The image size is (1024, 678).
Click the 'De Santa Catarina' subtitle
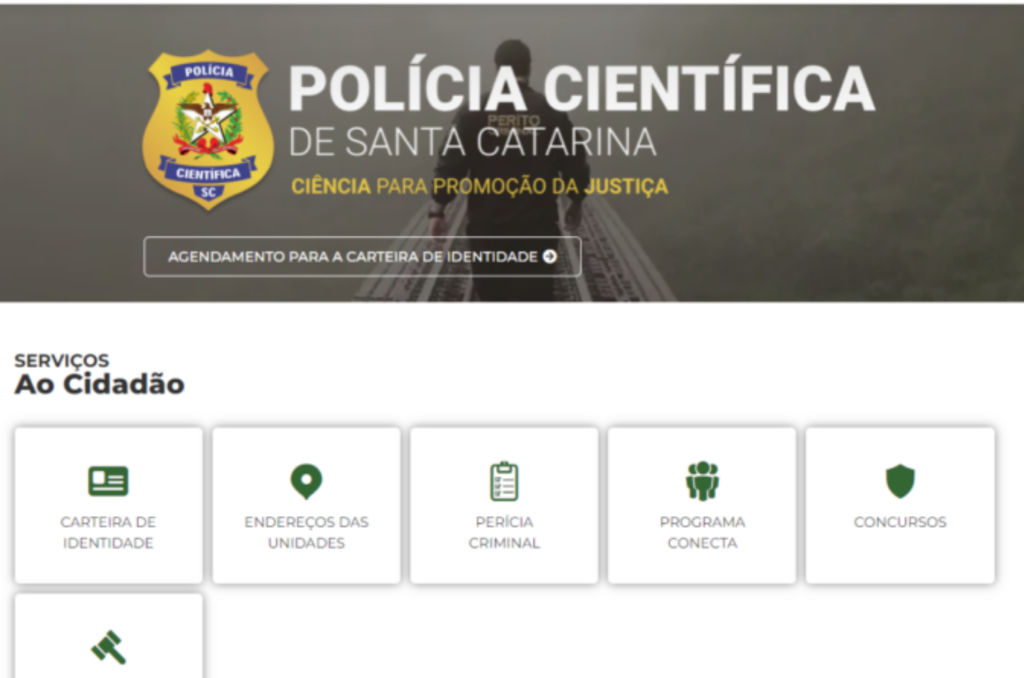[472, 142]
